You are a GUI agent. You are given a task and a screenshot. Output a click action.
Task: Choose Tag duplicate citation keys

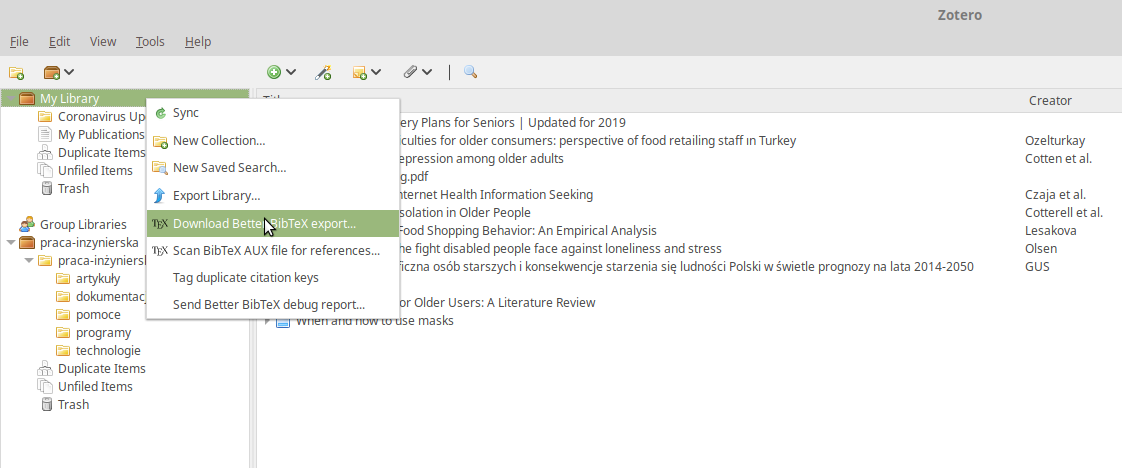[273, 278]
